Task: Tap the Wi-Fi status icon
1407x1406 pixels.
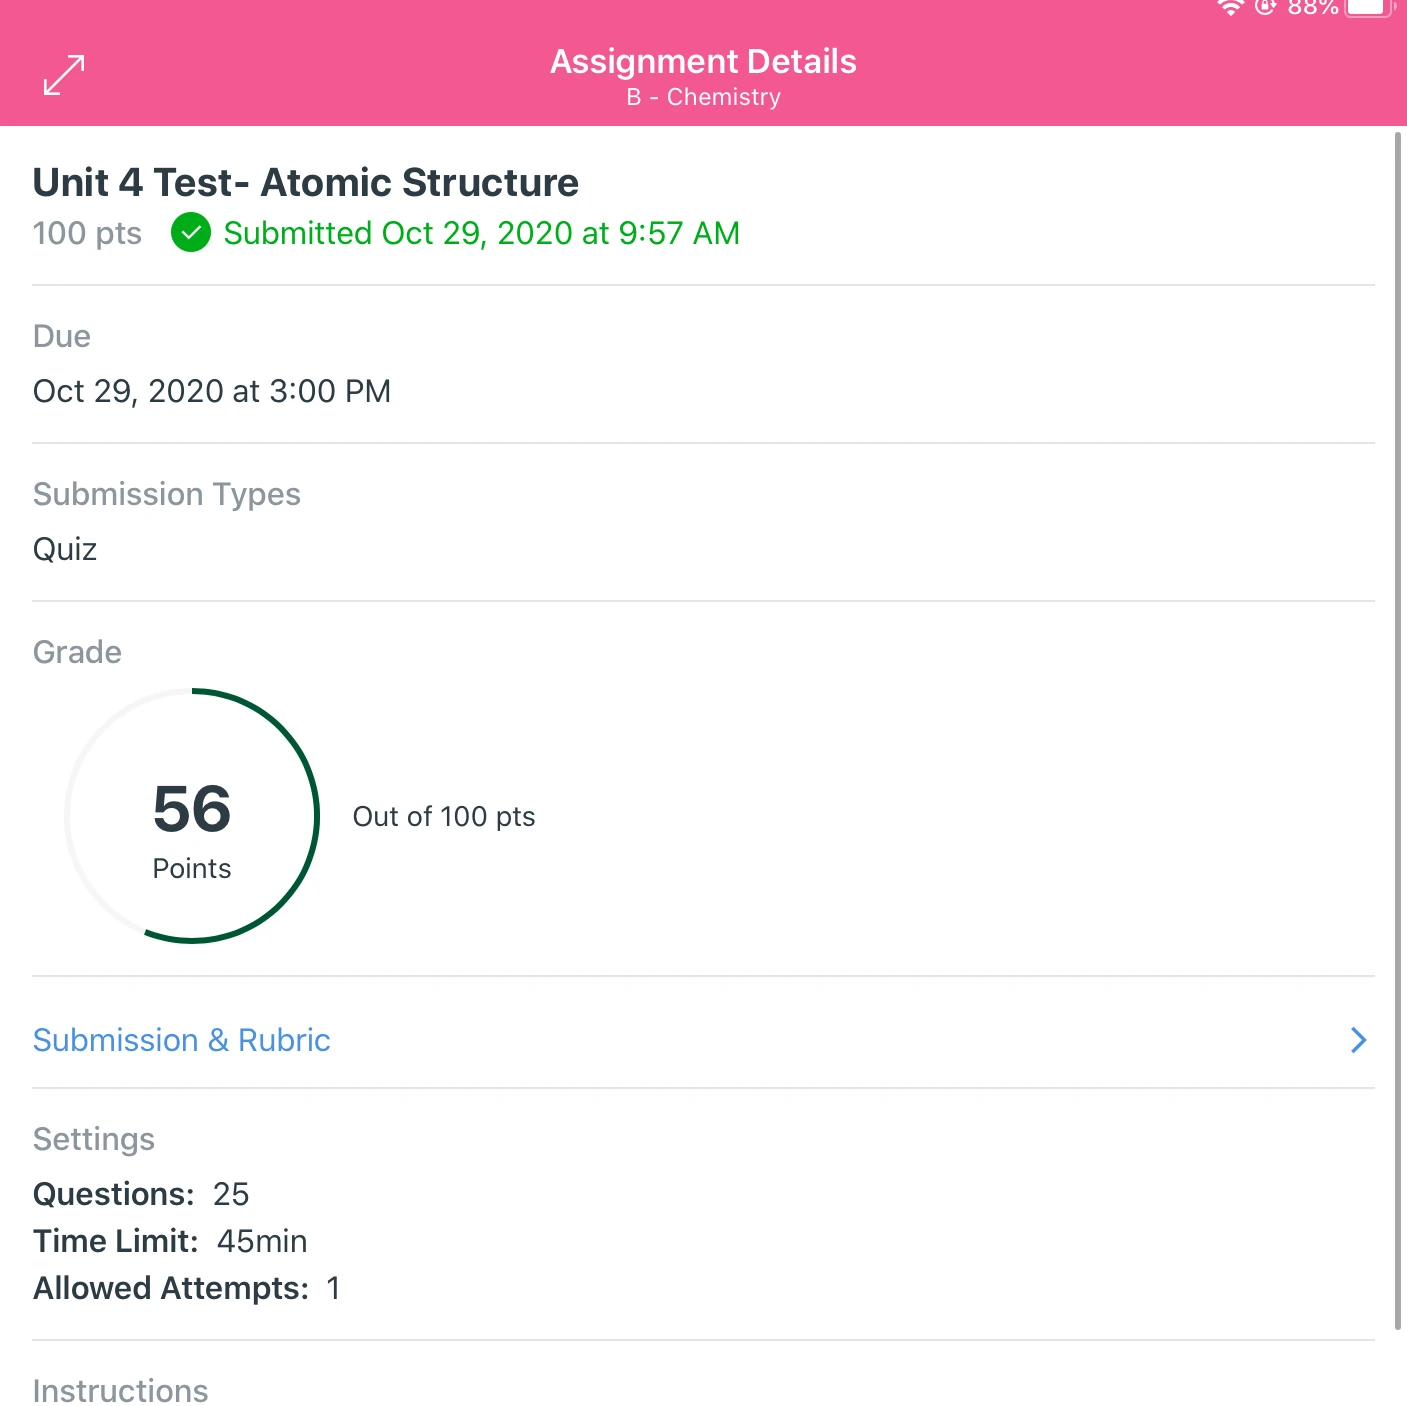Action: pos(1230,7)
